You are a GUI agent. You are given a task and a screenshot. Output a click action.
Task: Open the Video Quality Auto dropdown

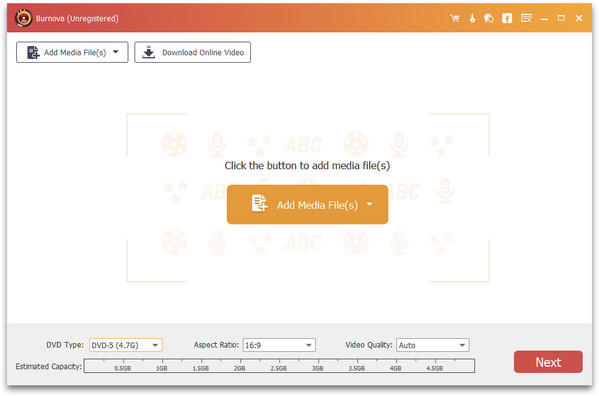[432, 345]
